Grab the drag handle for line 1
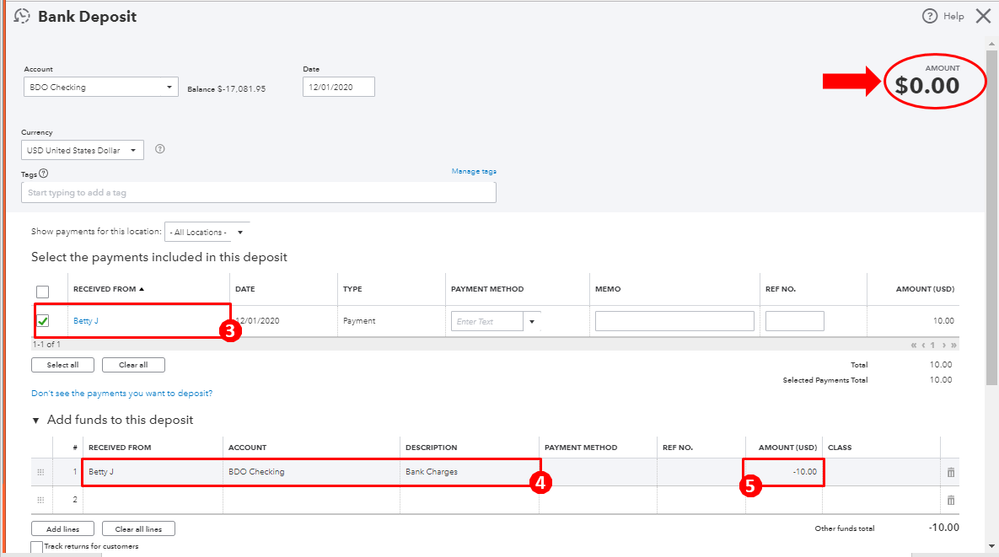The width and height of the screenshot is (999, 557). click(41, 472)
